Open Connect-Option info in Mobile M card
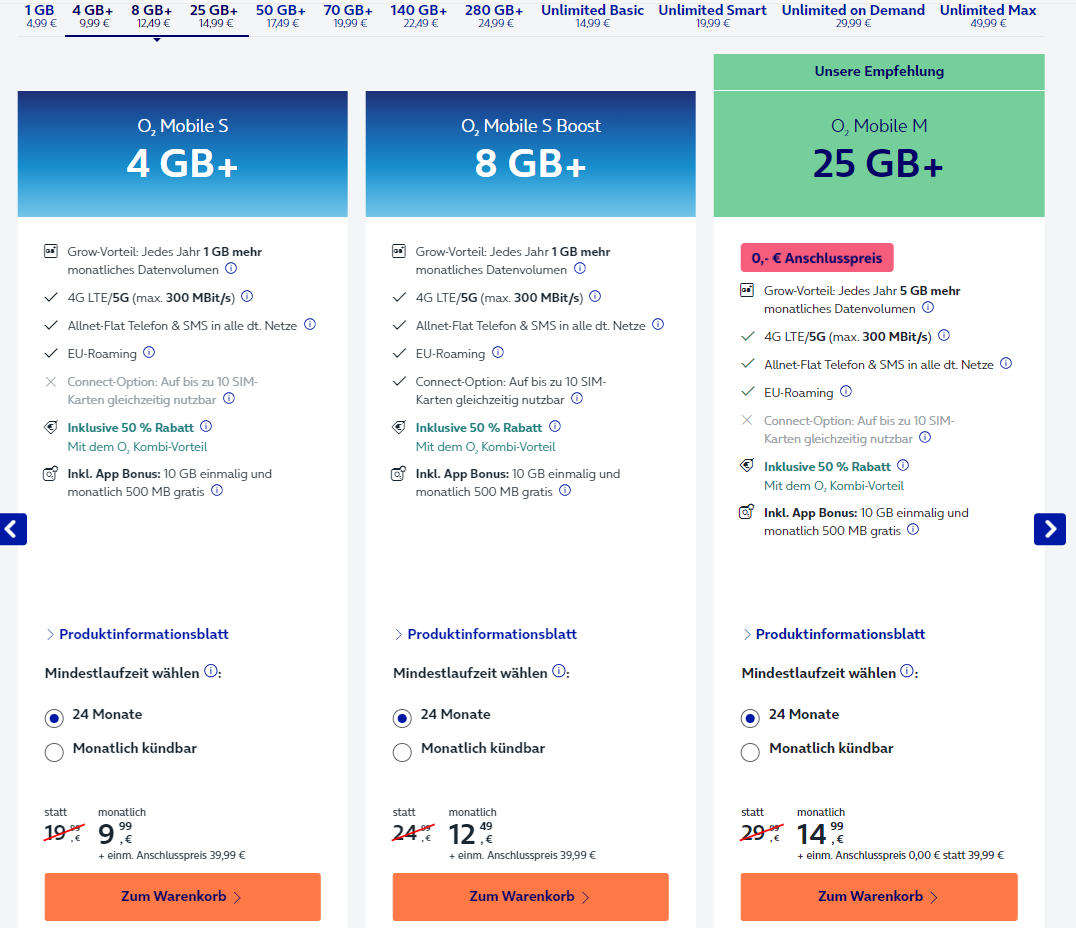Viewport: 1076px width, 928px height. (x=925, y=437)
